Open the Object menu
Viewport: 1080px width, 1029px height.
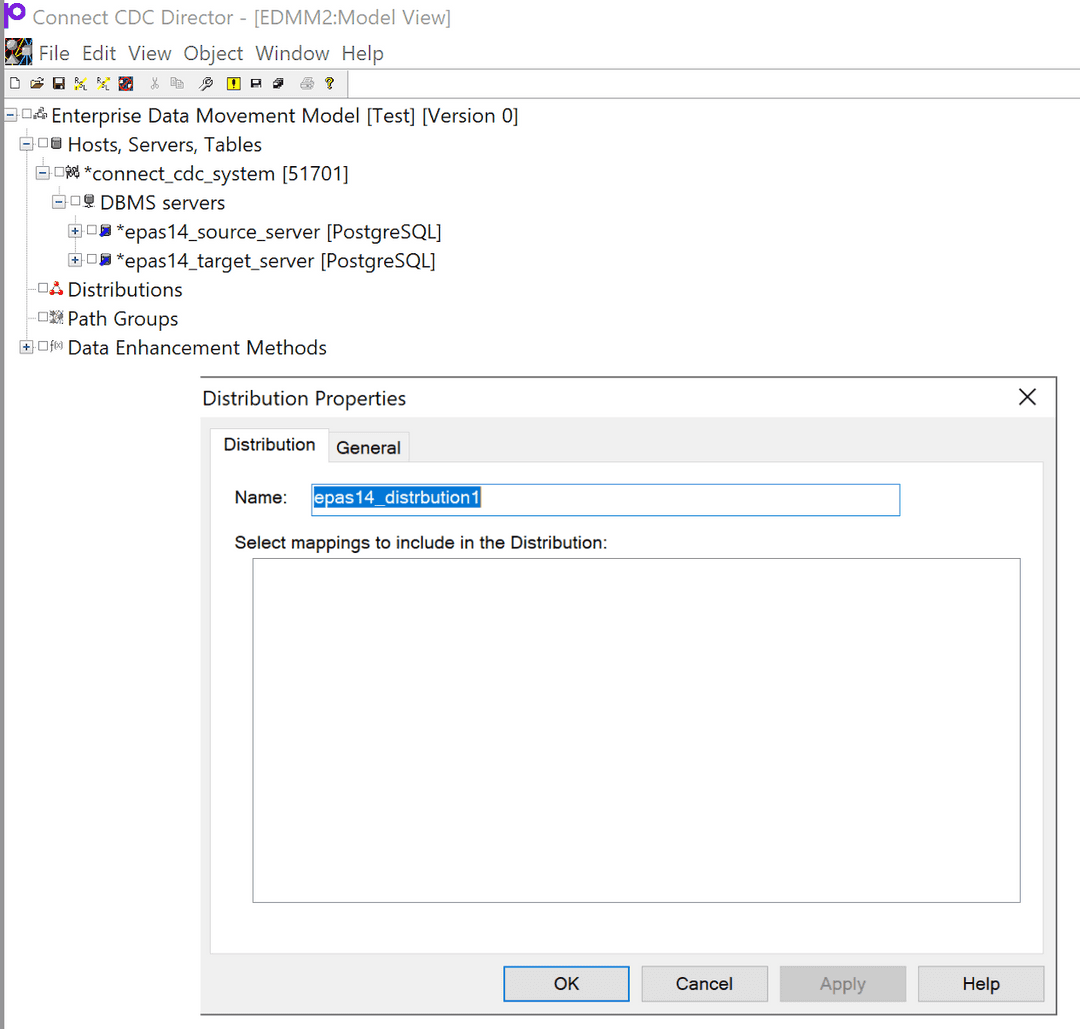click(x=213, y=54)
